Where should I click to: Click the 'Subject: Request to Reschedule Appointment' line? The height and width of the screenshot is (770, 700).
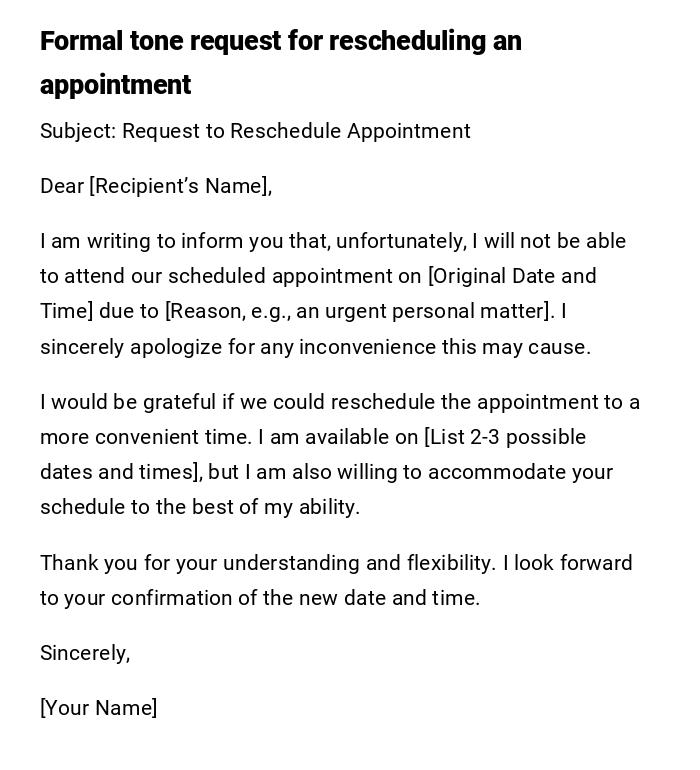click(x=255, y=131)
